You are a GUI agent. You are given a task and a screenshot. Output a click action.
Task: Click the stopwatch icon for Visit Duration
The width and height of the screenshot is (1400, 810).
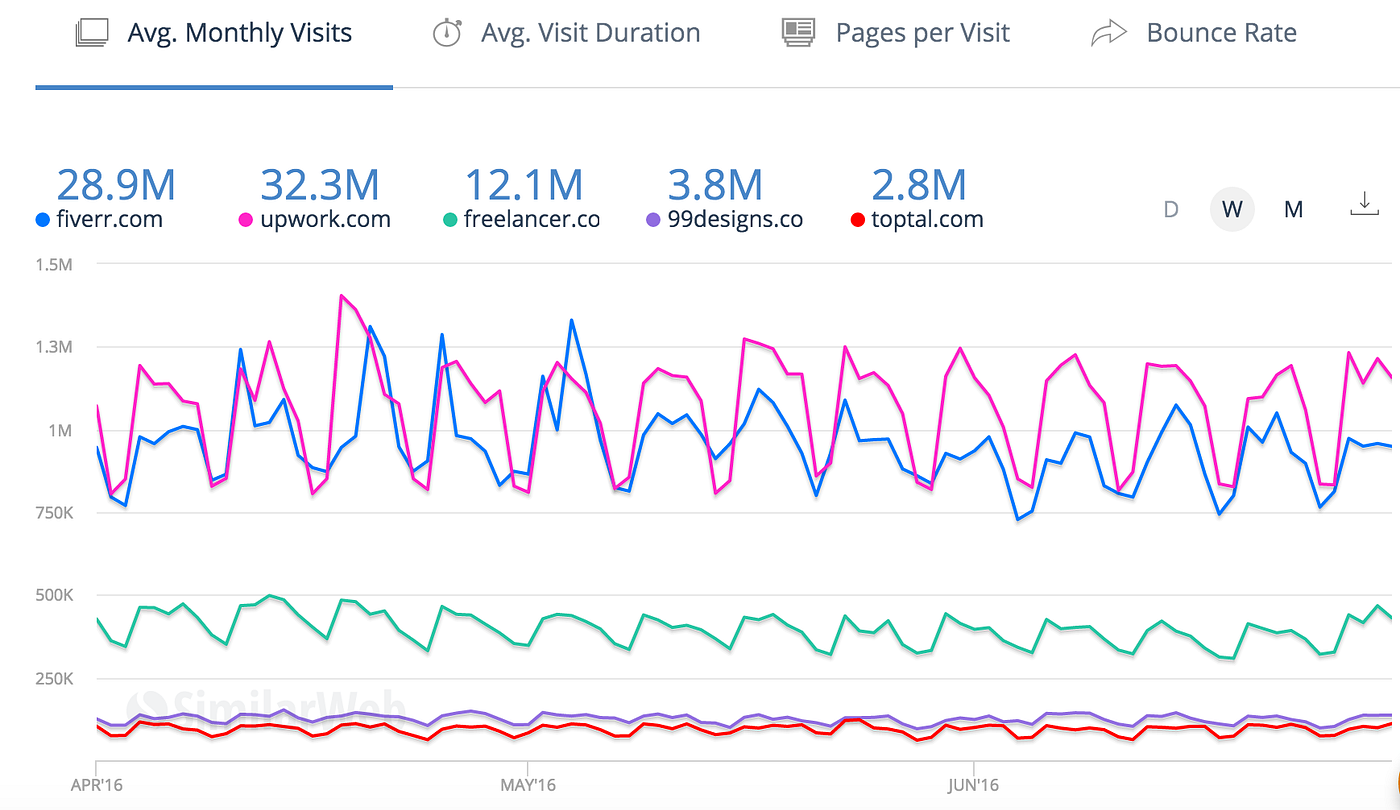pos(446,33)
